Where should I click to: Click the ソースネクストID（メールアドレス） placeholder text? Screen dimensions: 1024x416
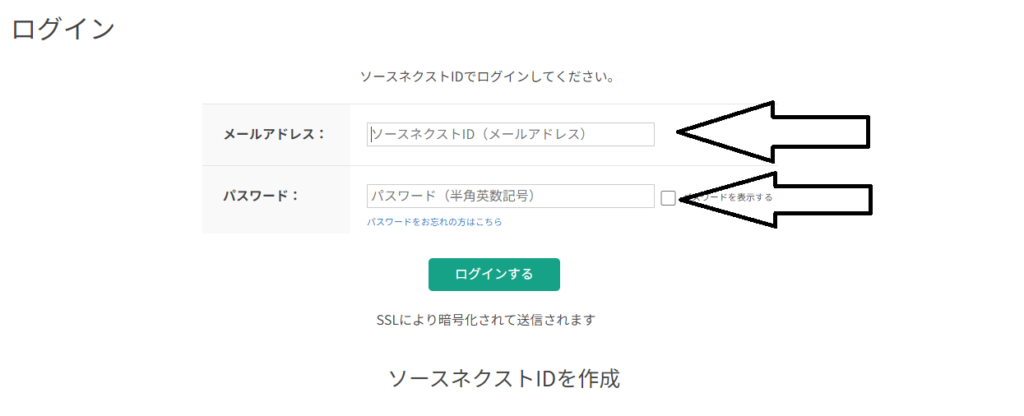(x=479, y=134)
